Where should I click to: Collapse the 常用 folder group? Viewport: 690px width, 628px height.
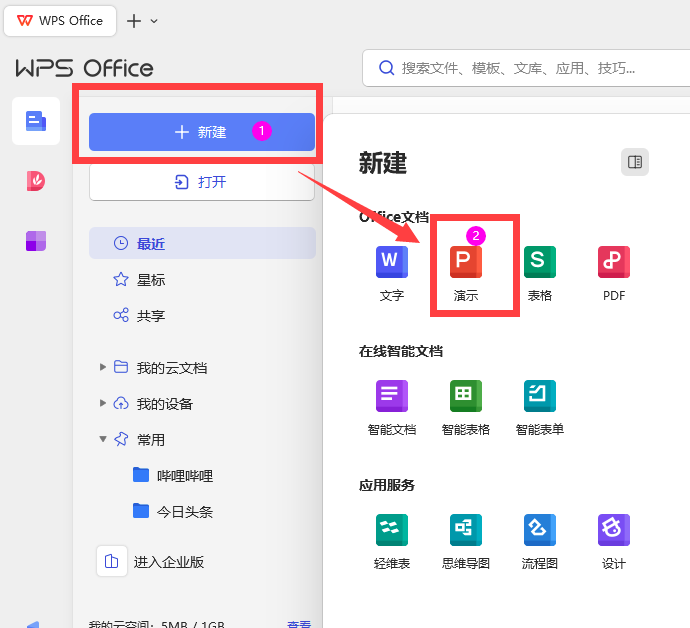click(x=103, y=439)
